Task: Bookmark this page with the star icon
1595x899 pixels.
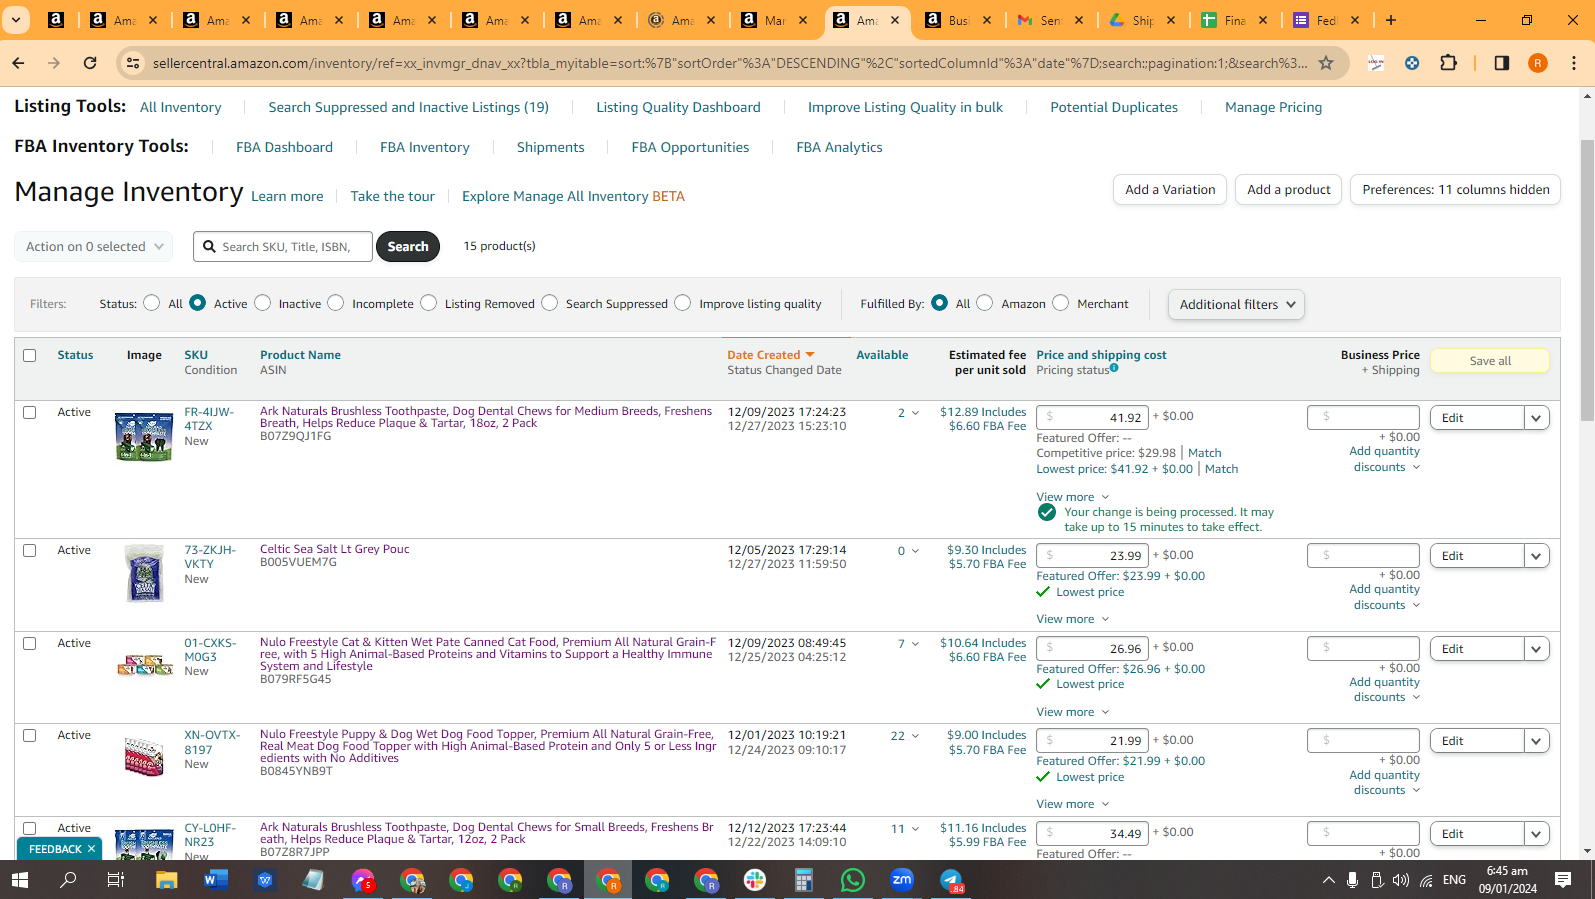Action: coord(1326,63)
